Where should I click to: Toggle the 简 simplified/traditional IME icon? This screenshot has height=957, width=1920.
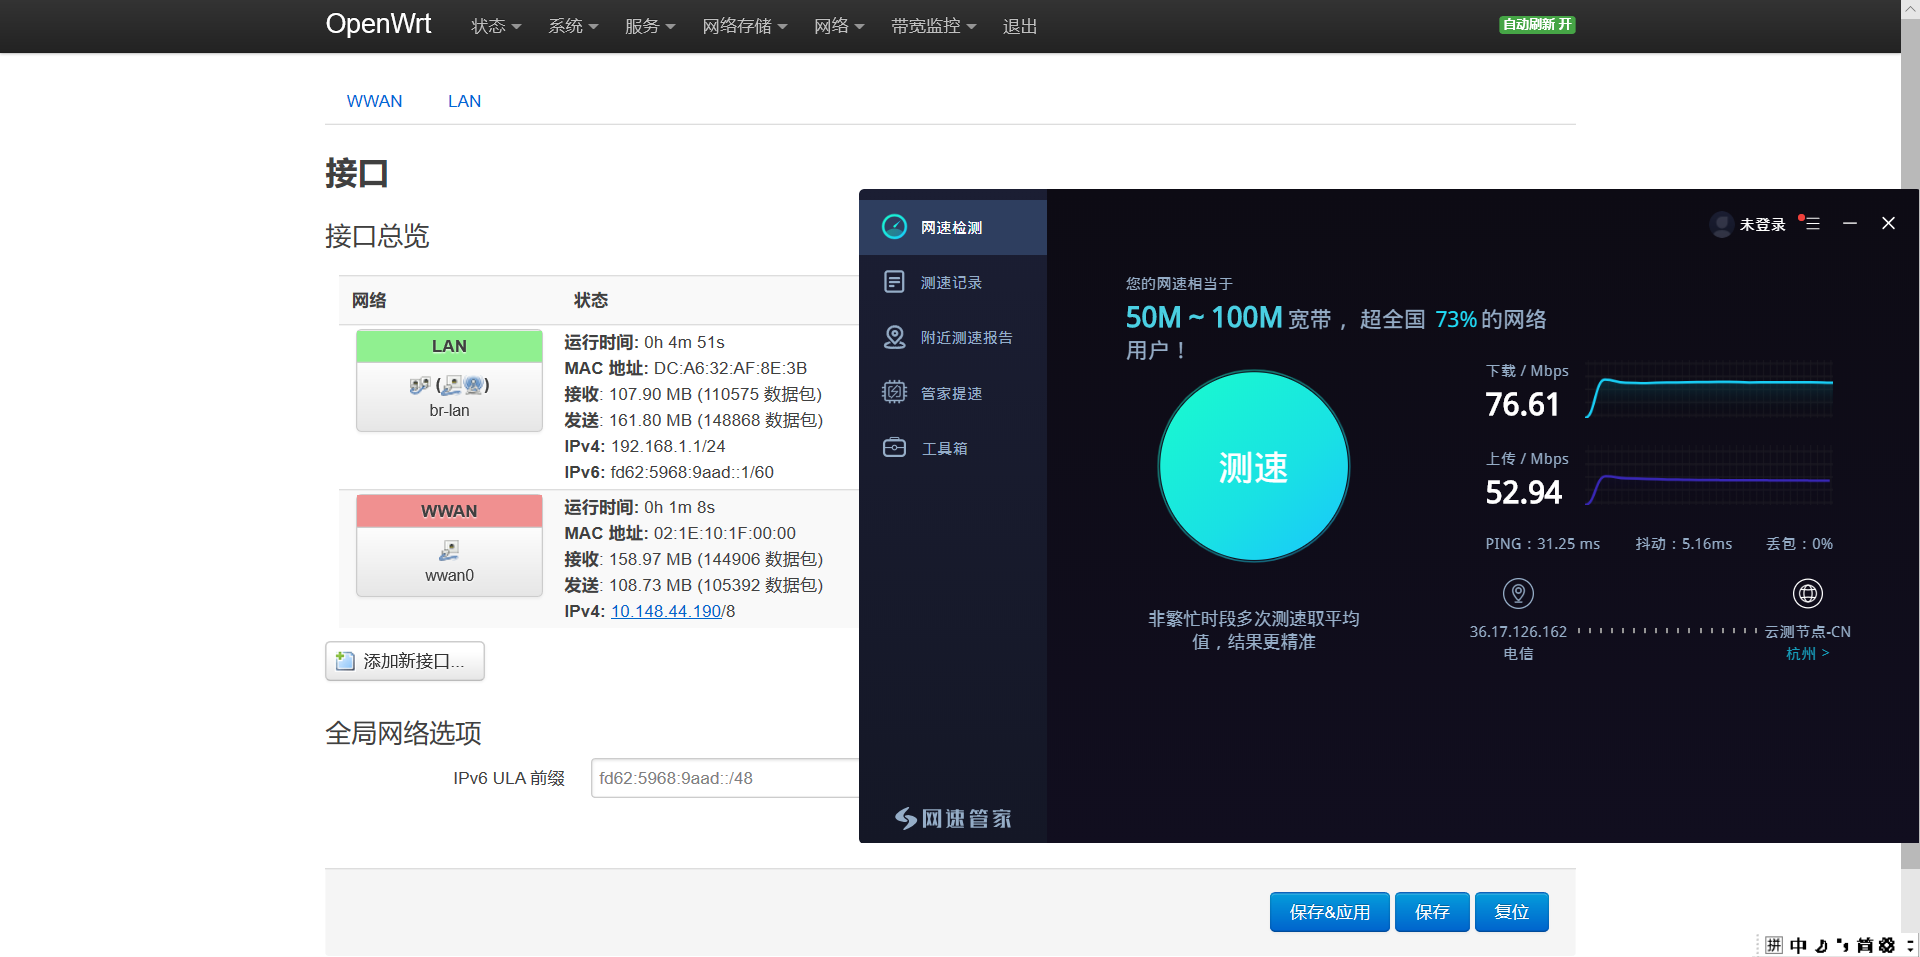pos(1864,945)
